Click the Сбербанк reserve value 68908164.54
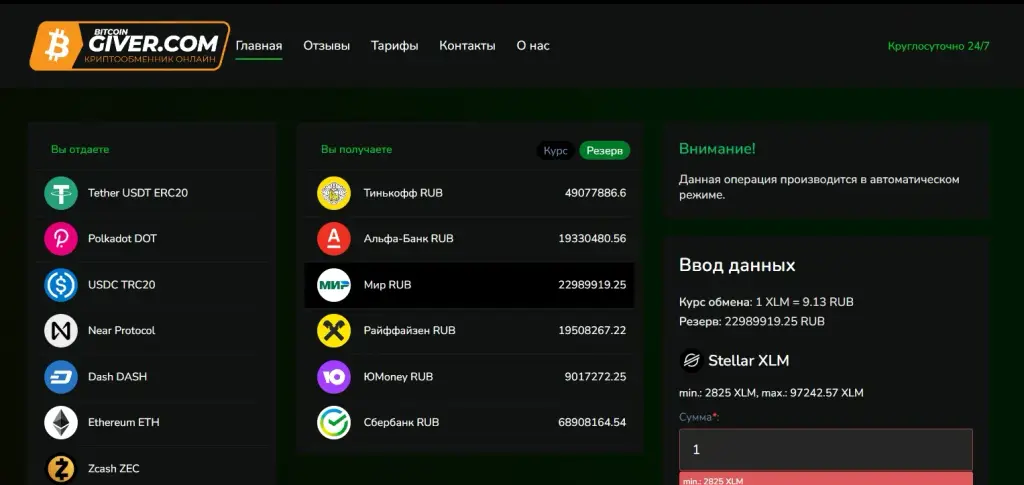 (x=592, y=422)
